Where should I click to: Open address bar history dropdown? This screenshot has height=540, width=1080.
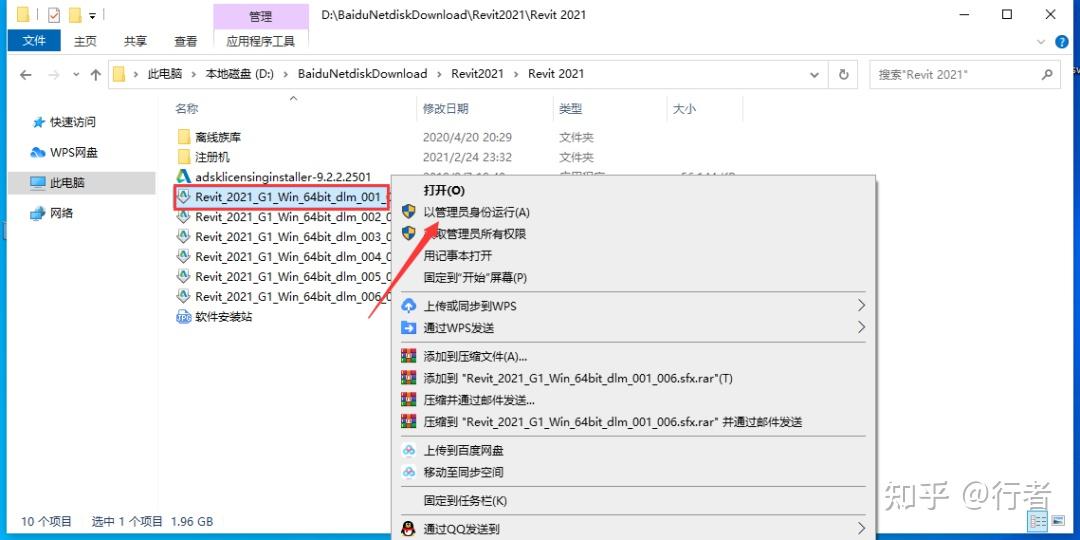pyautogui.click(x=816, y=74)
